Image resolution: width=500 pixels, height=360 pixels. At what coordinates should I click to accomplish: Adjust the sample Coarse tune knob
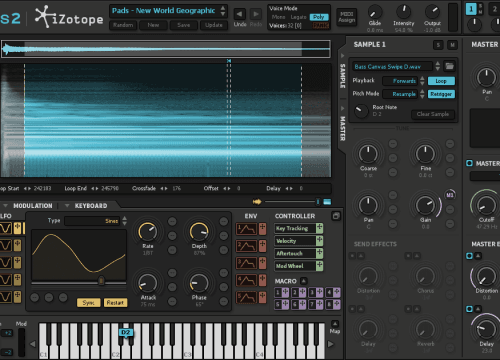[x=368, y=153]
